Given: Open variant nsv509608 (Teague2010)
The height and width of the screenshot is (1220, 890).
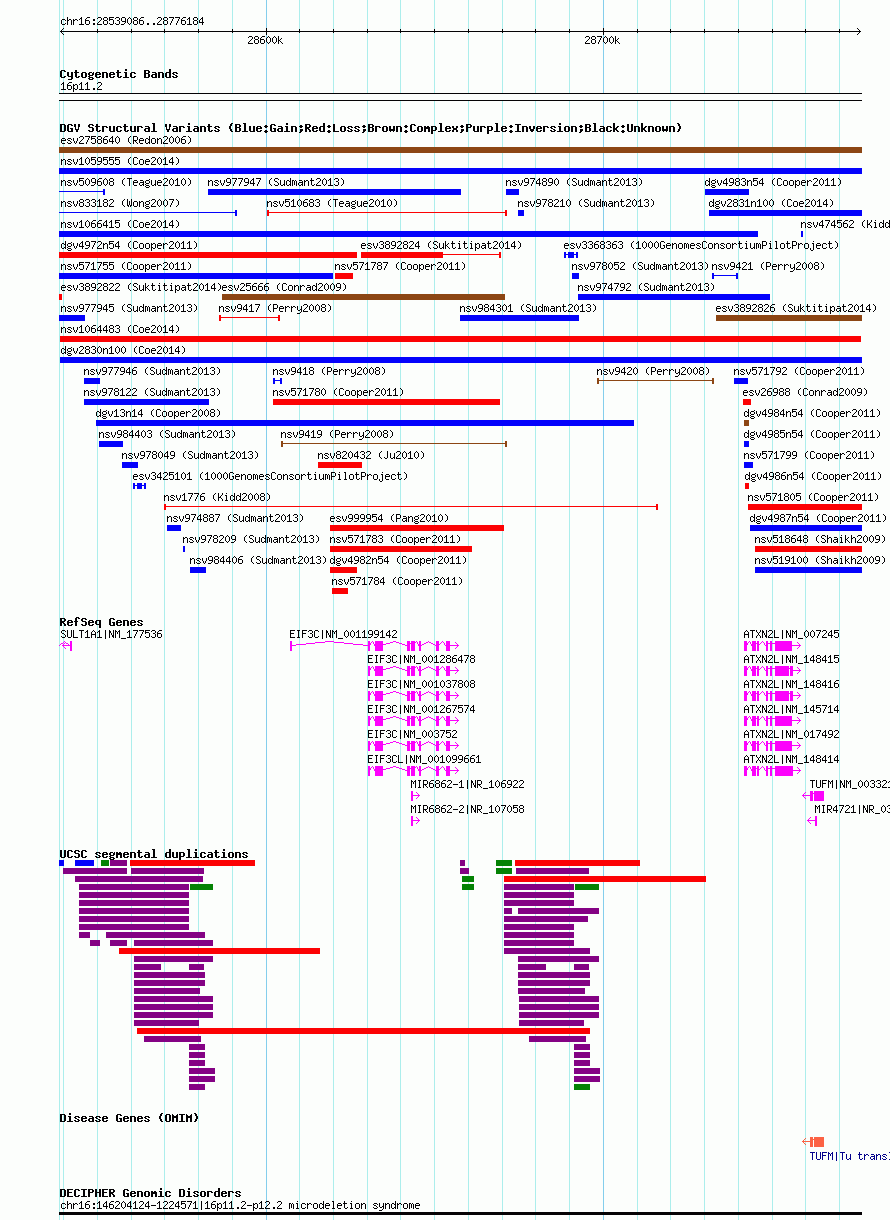Looking at the screenshot, I should point(126,182).
